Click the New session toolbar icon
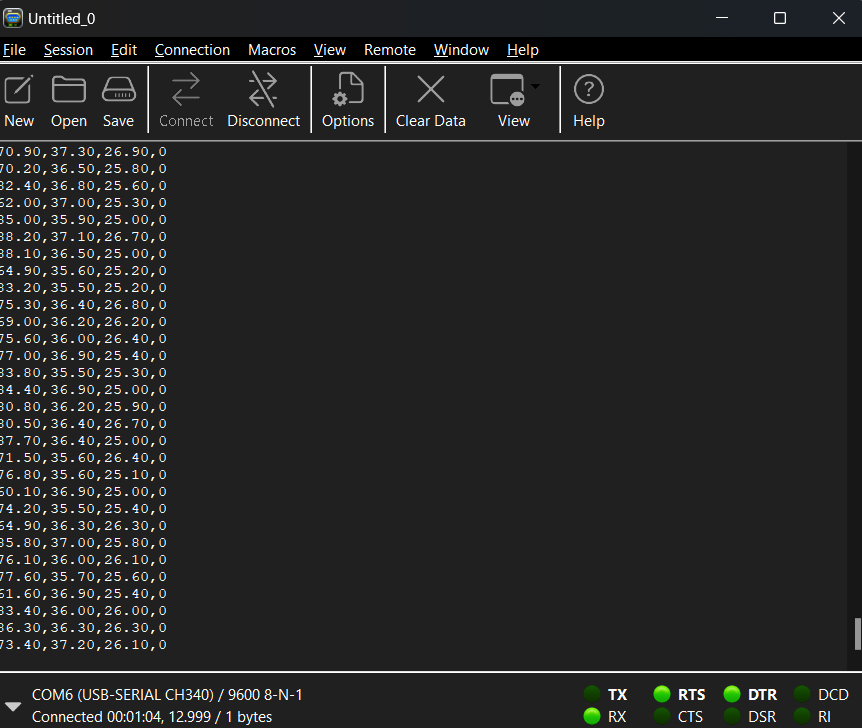 [x=19, y=90]
